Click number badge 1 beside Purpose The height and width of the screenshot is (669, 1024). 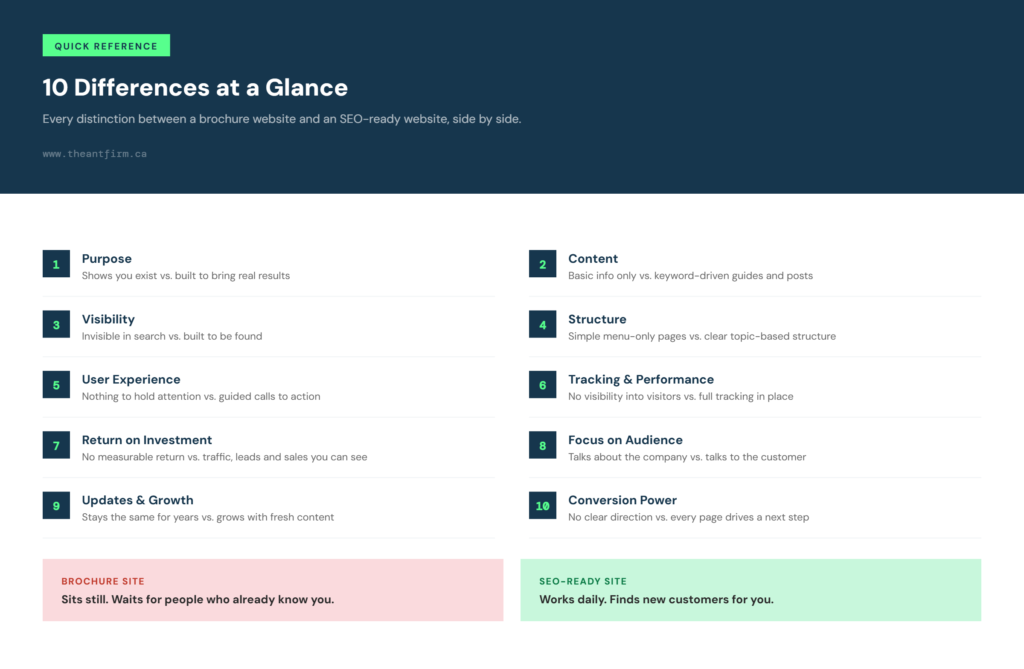pyautogui.click(x=56, y=264)
